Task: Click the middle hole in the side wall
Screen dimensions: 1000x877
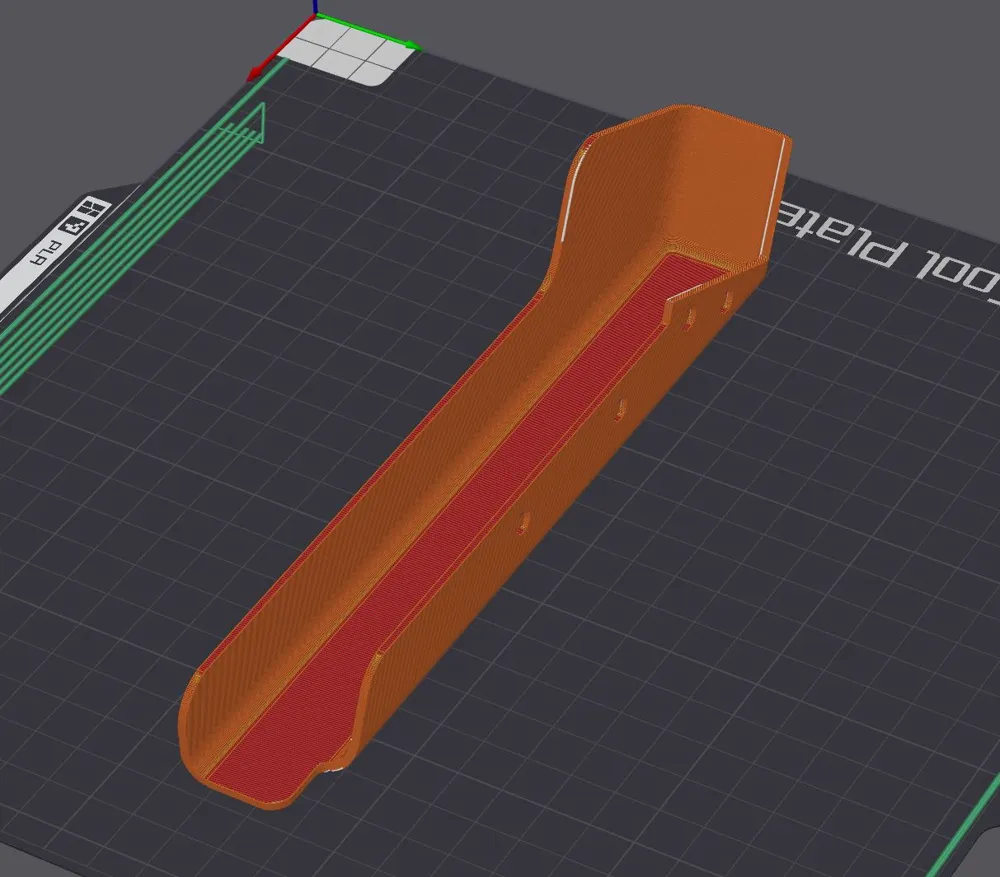Action: pyautogui.click(x=620, y=407)
